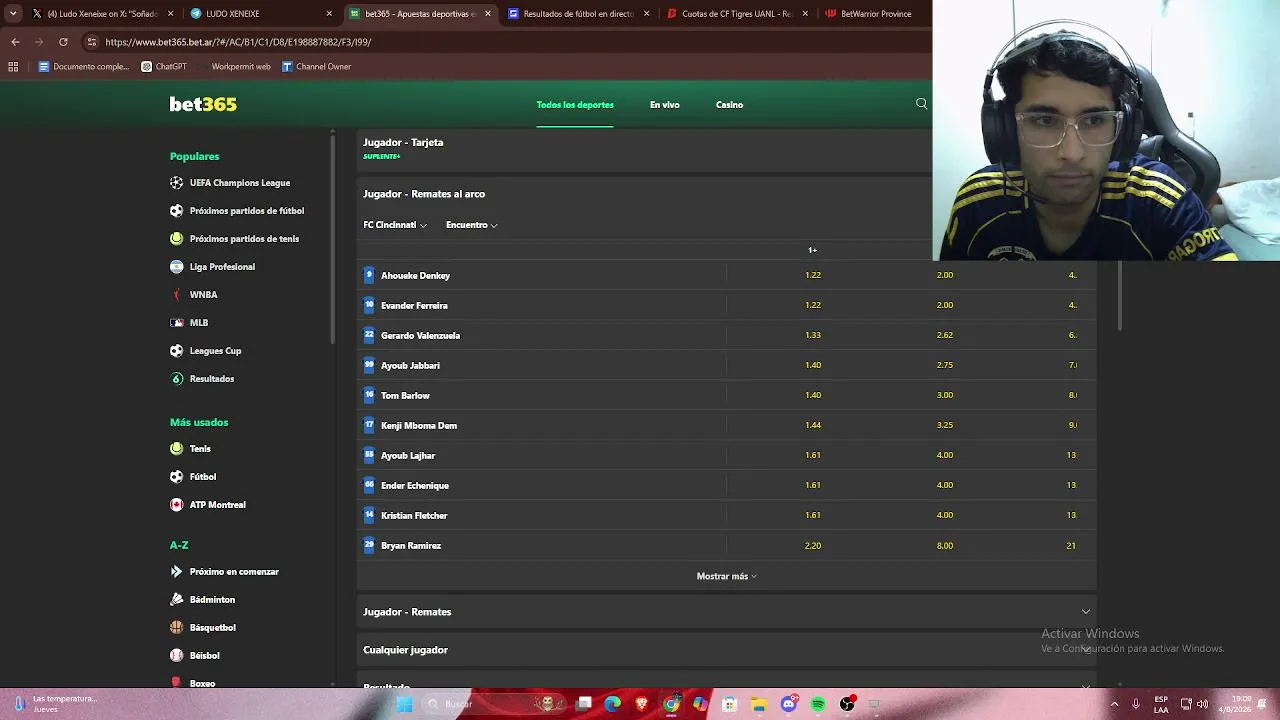The width and height of the screenshot is (1280, 720).
Task: Select Kristian Fletcher odds 1.61
Action: tap(813, 515)
